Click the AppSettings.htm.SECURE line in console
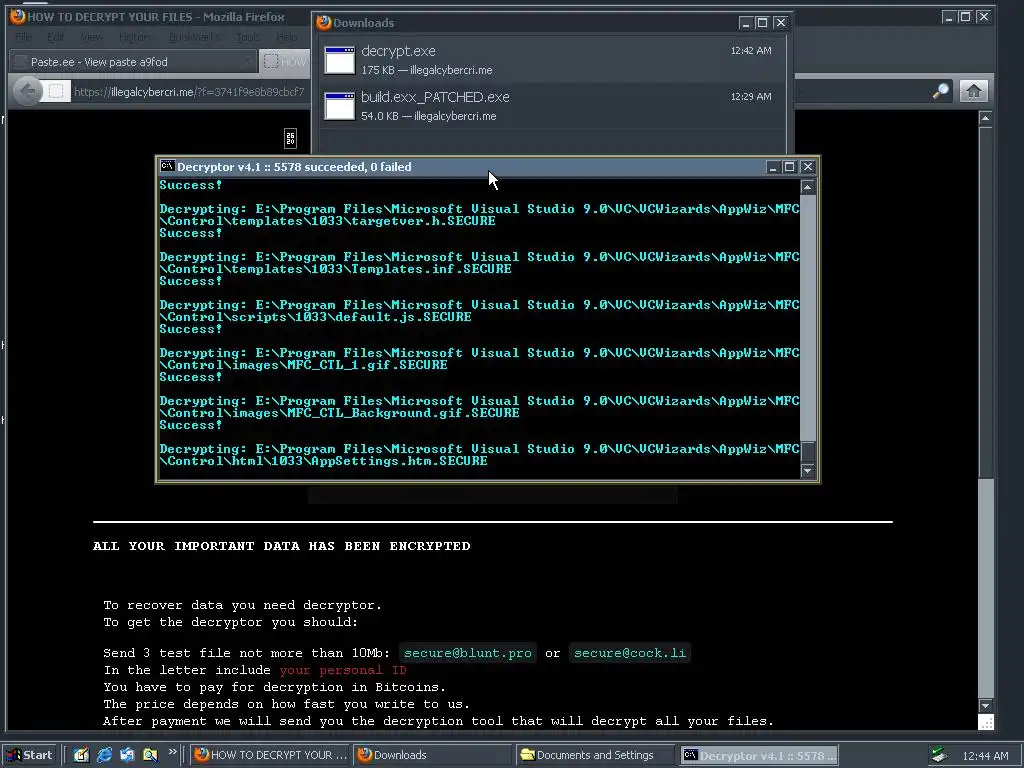The width and height of the screenshot is (1024, 768). tap(323, 460)
